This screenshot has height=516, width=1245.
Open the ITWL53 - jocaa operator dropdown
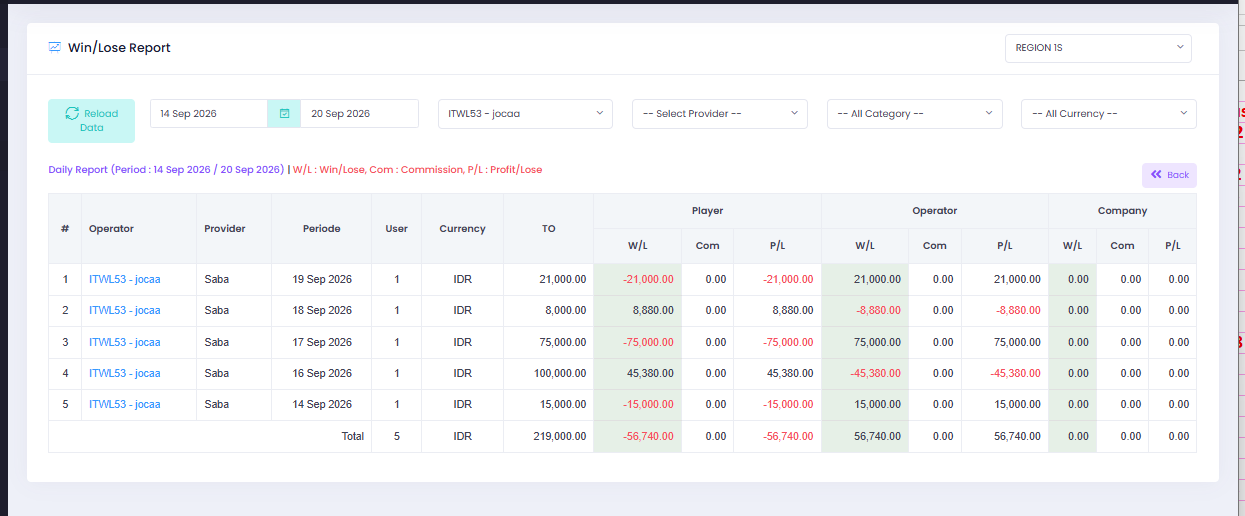click(526, 114)
